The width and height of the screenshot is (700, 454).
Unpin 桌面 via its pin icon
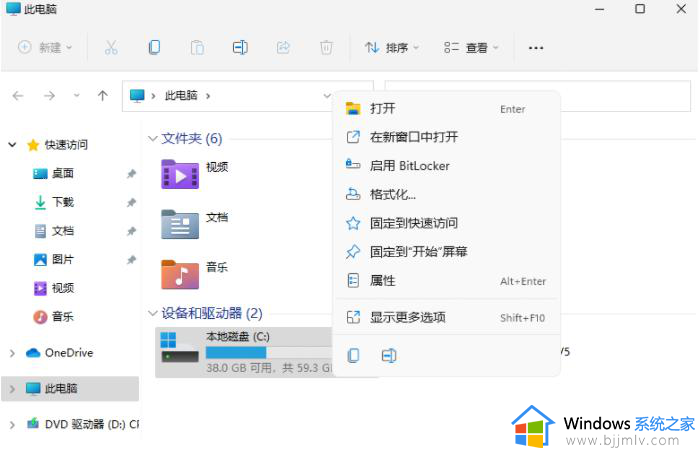pos(131,174)
